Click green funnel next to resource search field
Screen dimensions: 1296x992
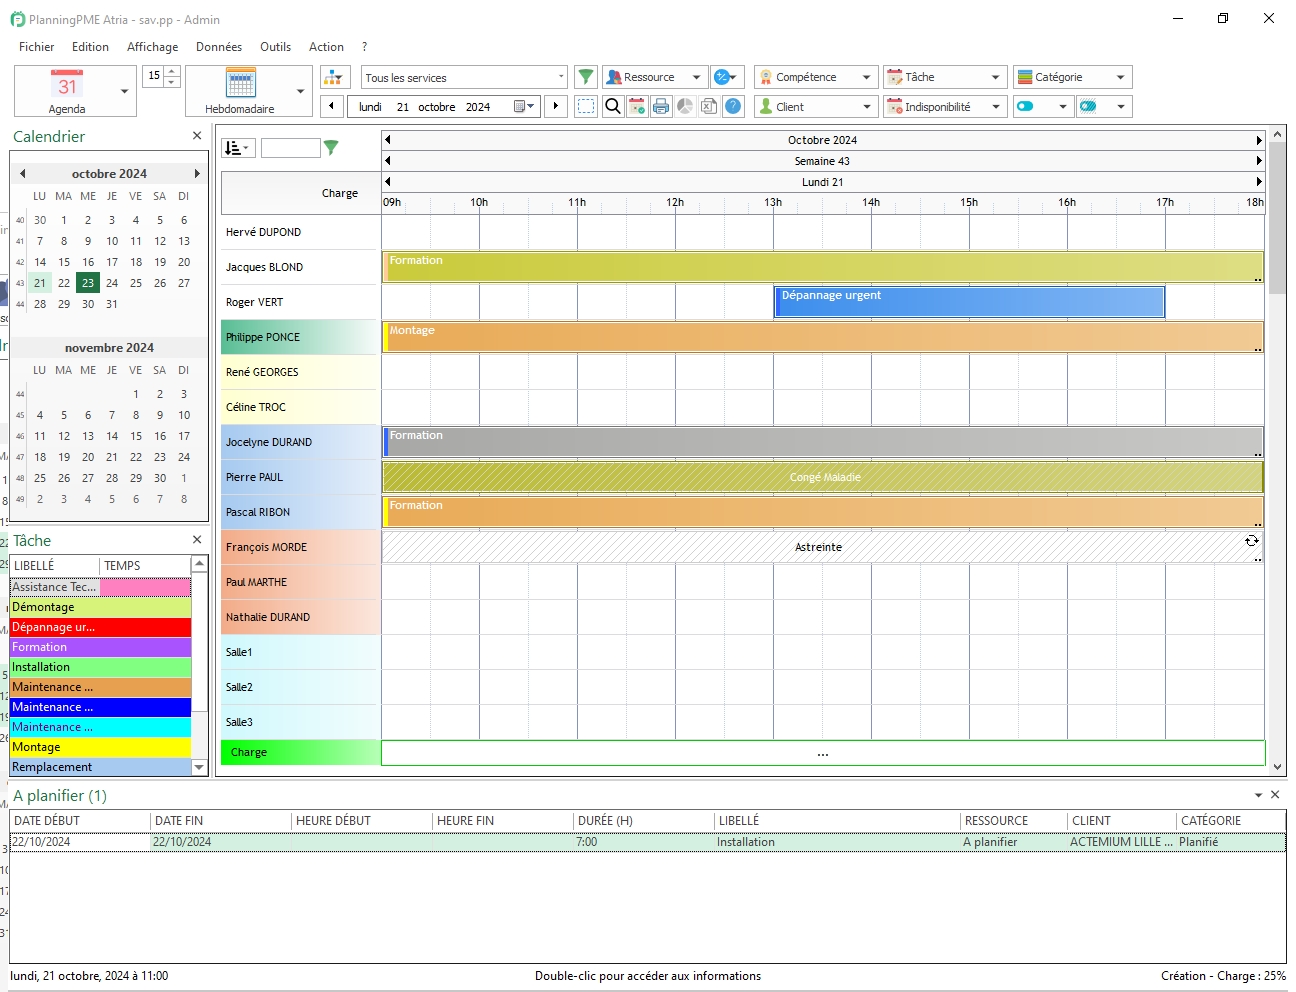tap(331, 148)
